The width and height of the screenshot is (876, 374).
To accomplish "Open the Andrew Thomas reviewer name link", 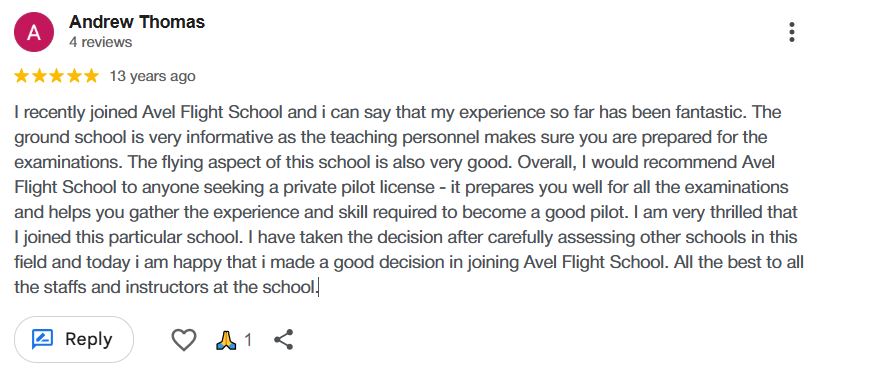I will [137, 22].
